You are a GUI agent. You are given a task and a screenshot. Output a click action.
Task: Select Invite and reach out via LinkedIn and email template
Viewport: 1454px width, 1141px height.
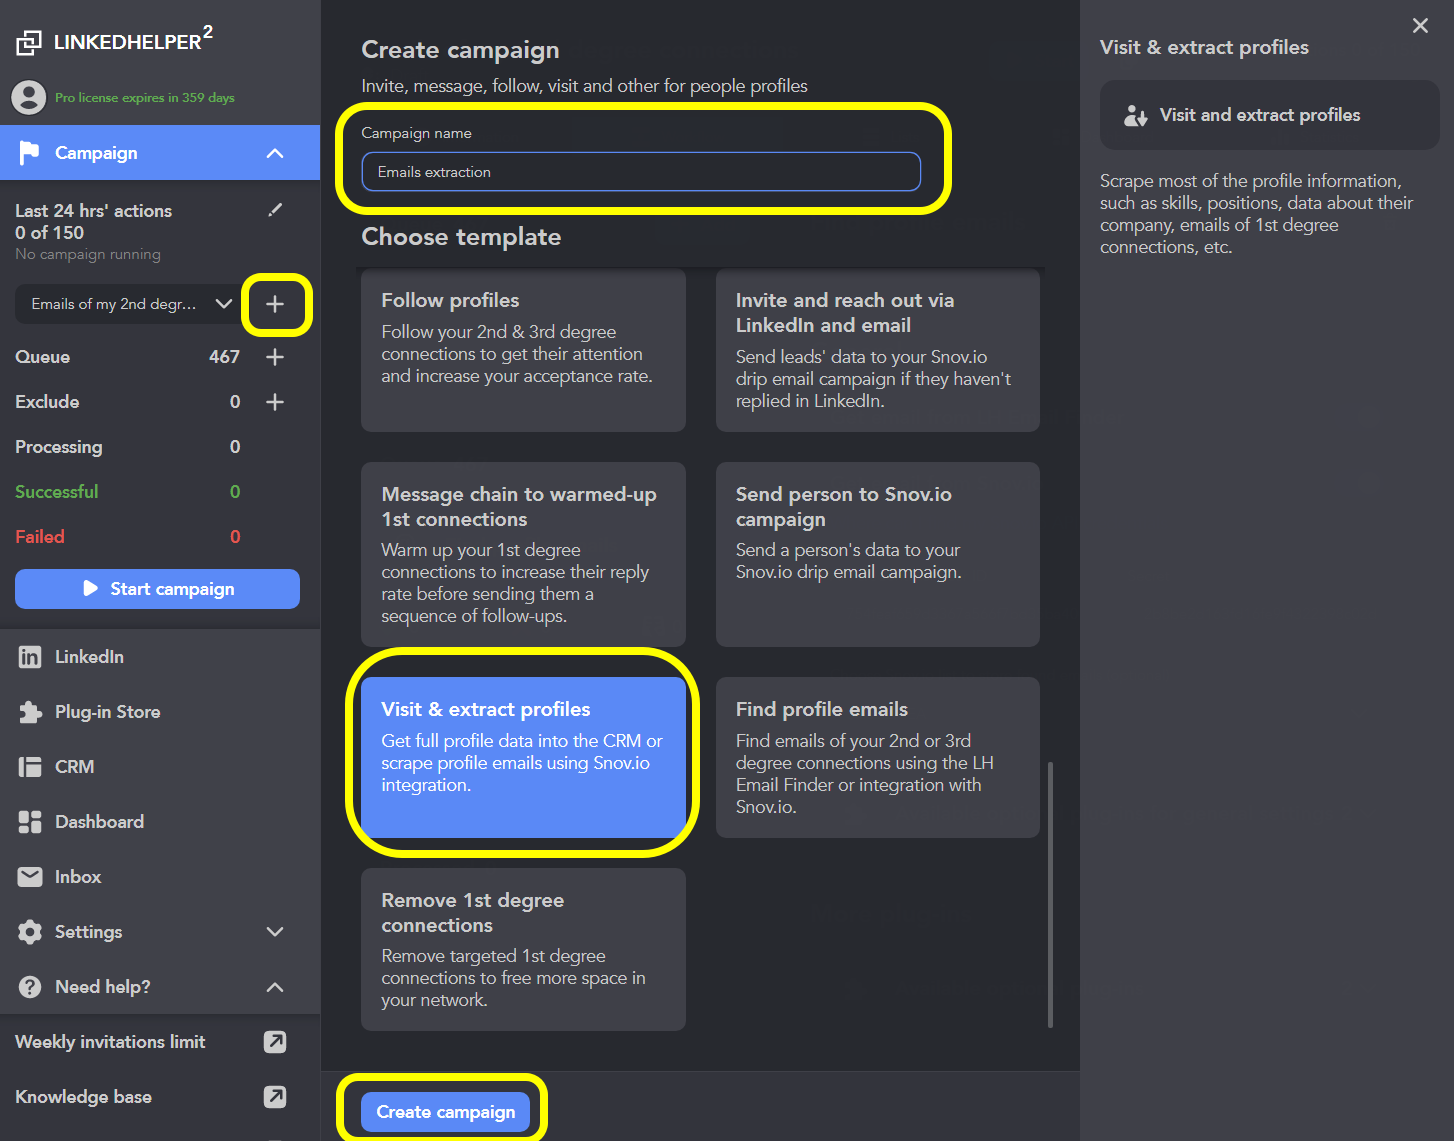878,350
